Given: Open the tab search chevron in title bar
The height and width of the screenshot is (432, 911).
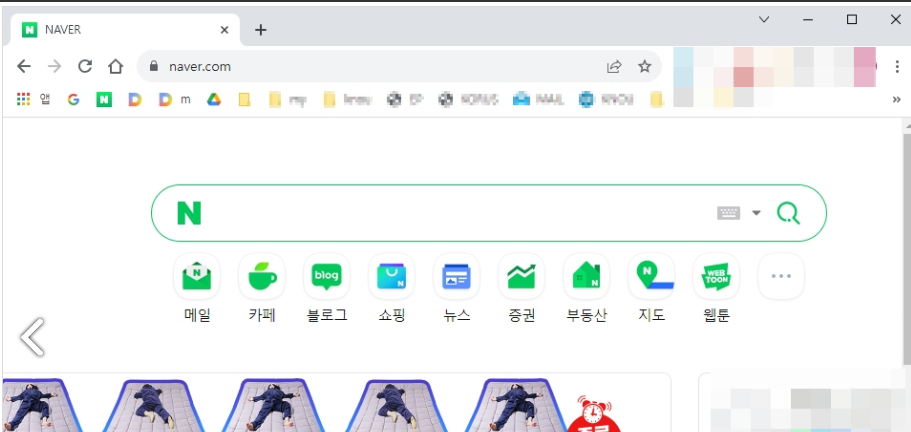Looking at the screenshot, I should [764, 19].
